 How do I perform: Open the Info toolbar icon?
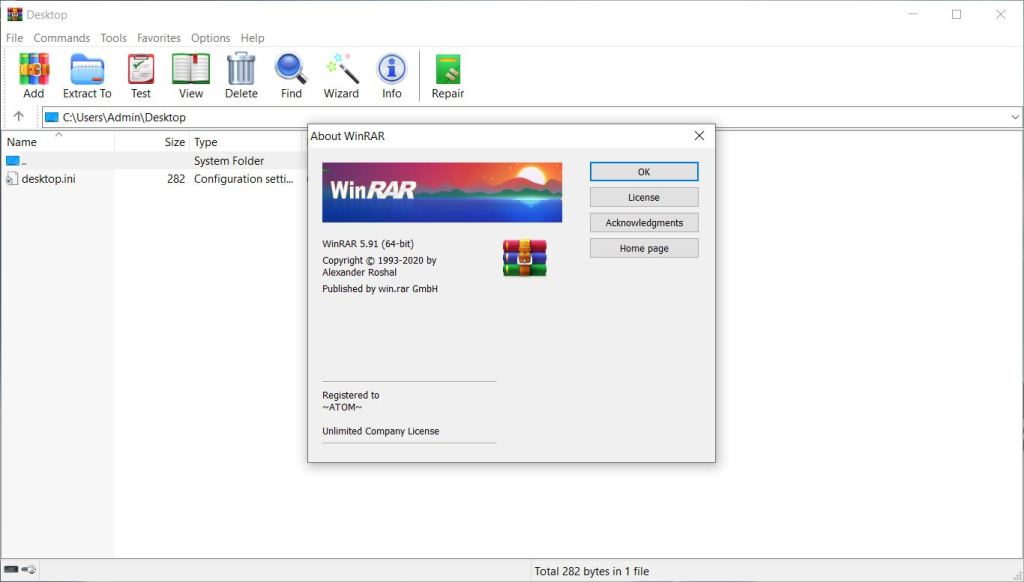[x=391, y=76]
